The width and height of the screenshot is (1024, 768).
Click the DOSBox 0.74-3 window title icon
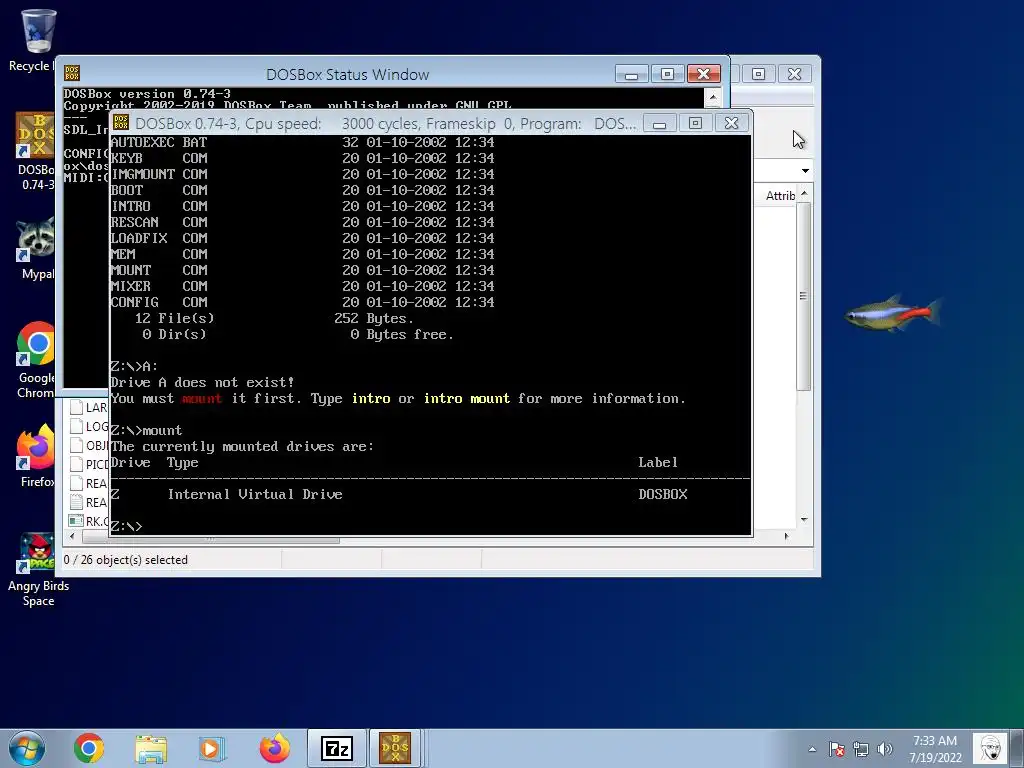[121, 122]
